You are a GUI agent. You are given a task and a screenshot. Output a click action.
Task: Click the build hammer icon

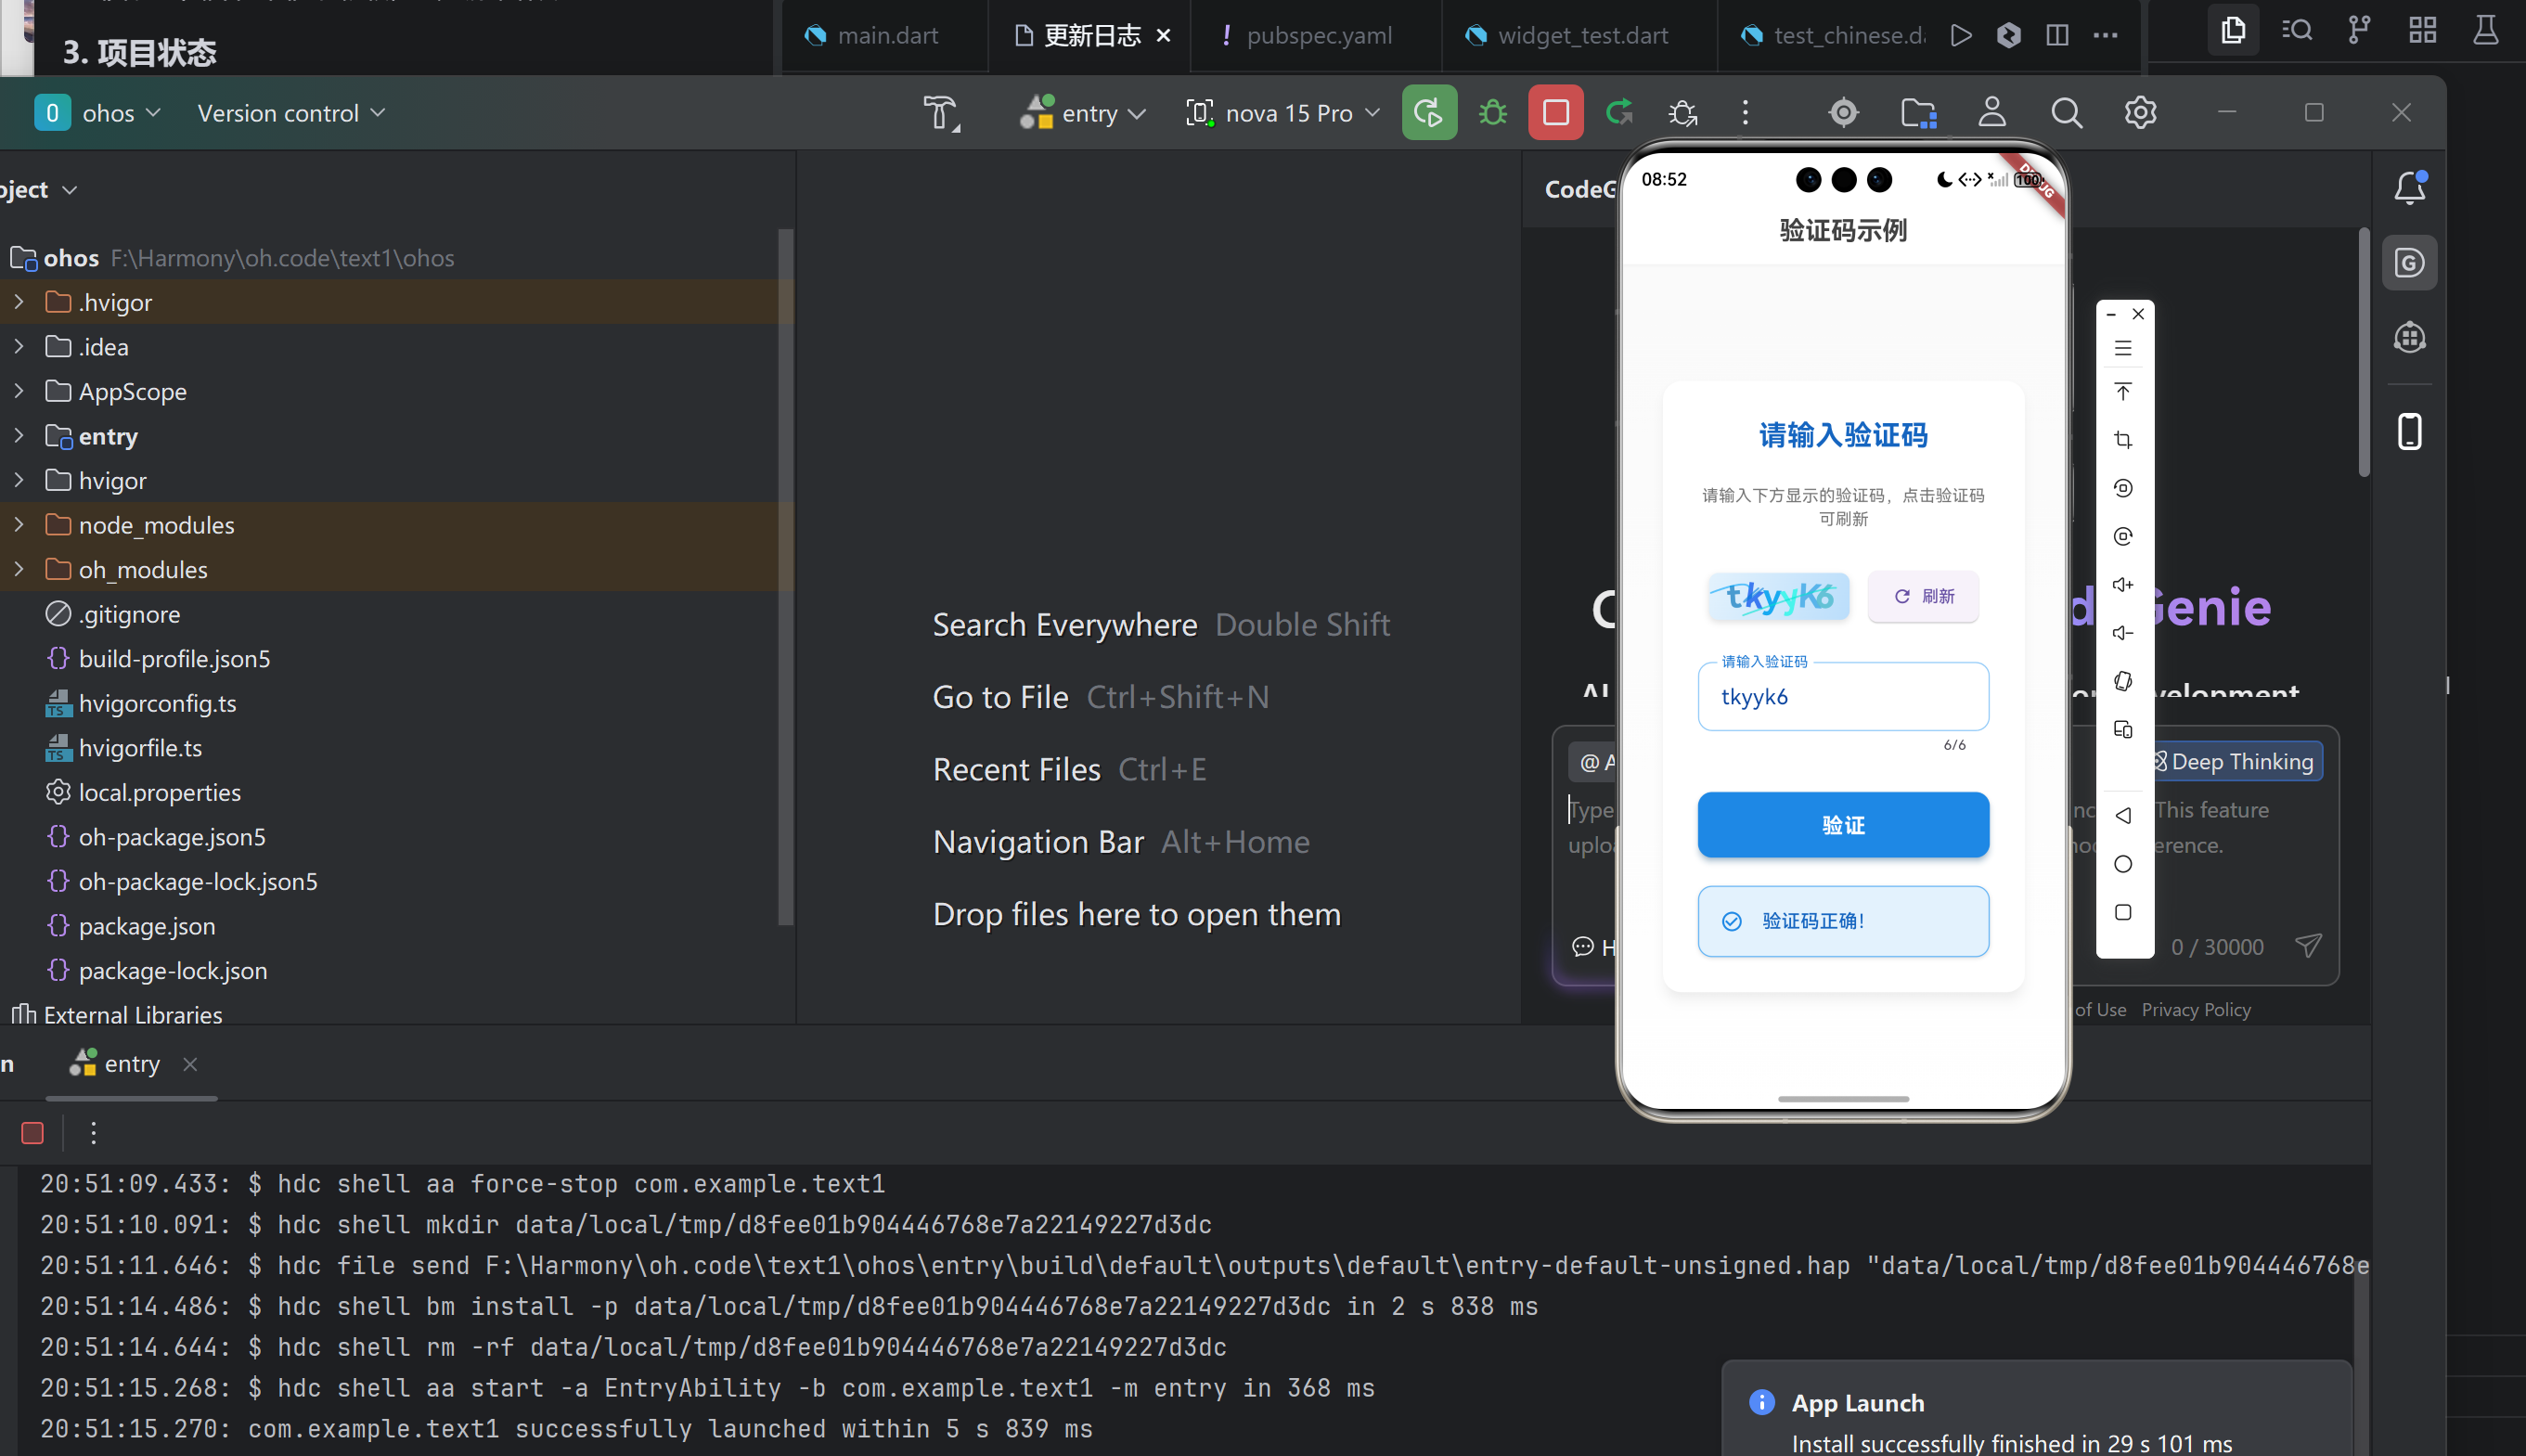(940, 113)
